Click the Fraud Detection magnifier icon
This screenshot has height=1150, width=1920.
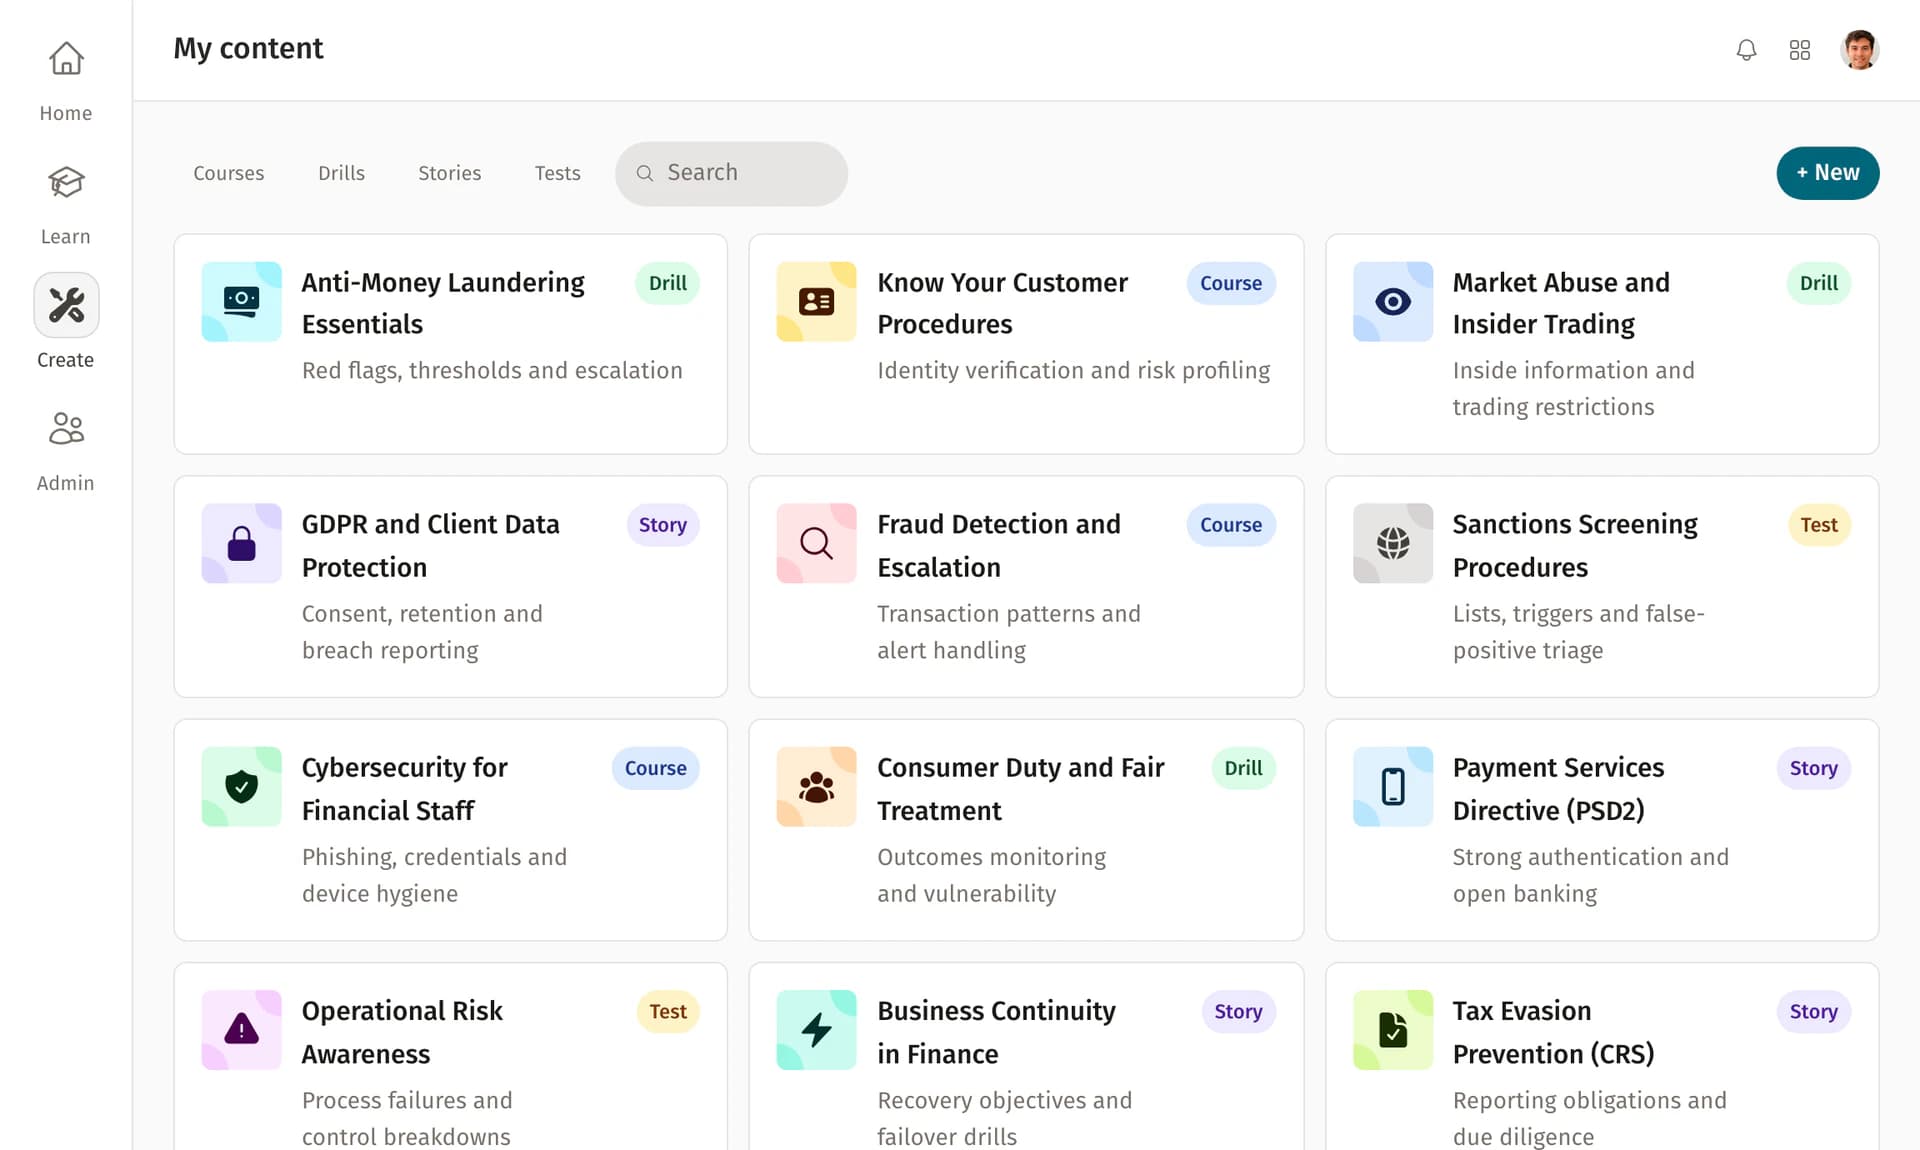pyautogui.click(x=816, y=543)
